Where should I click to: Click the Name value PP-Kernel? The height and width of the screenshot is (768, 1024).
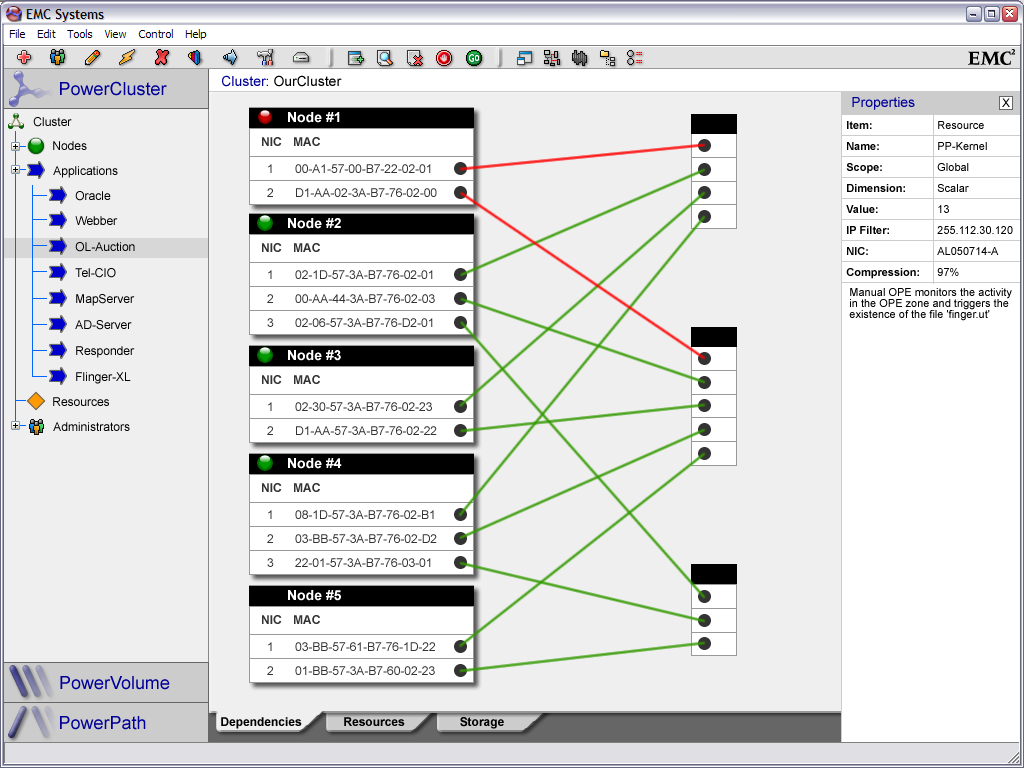(962, 146)
